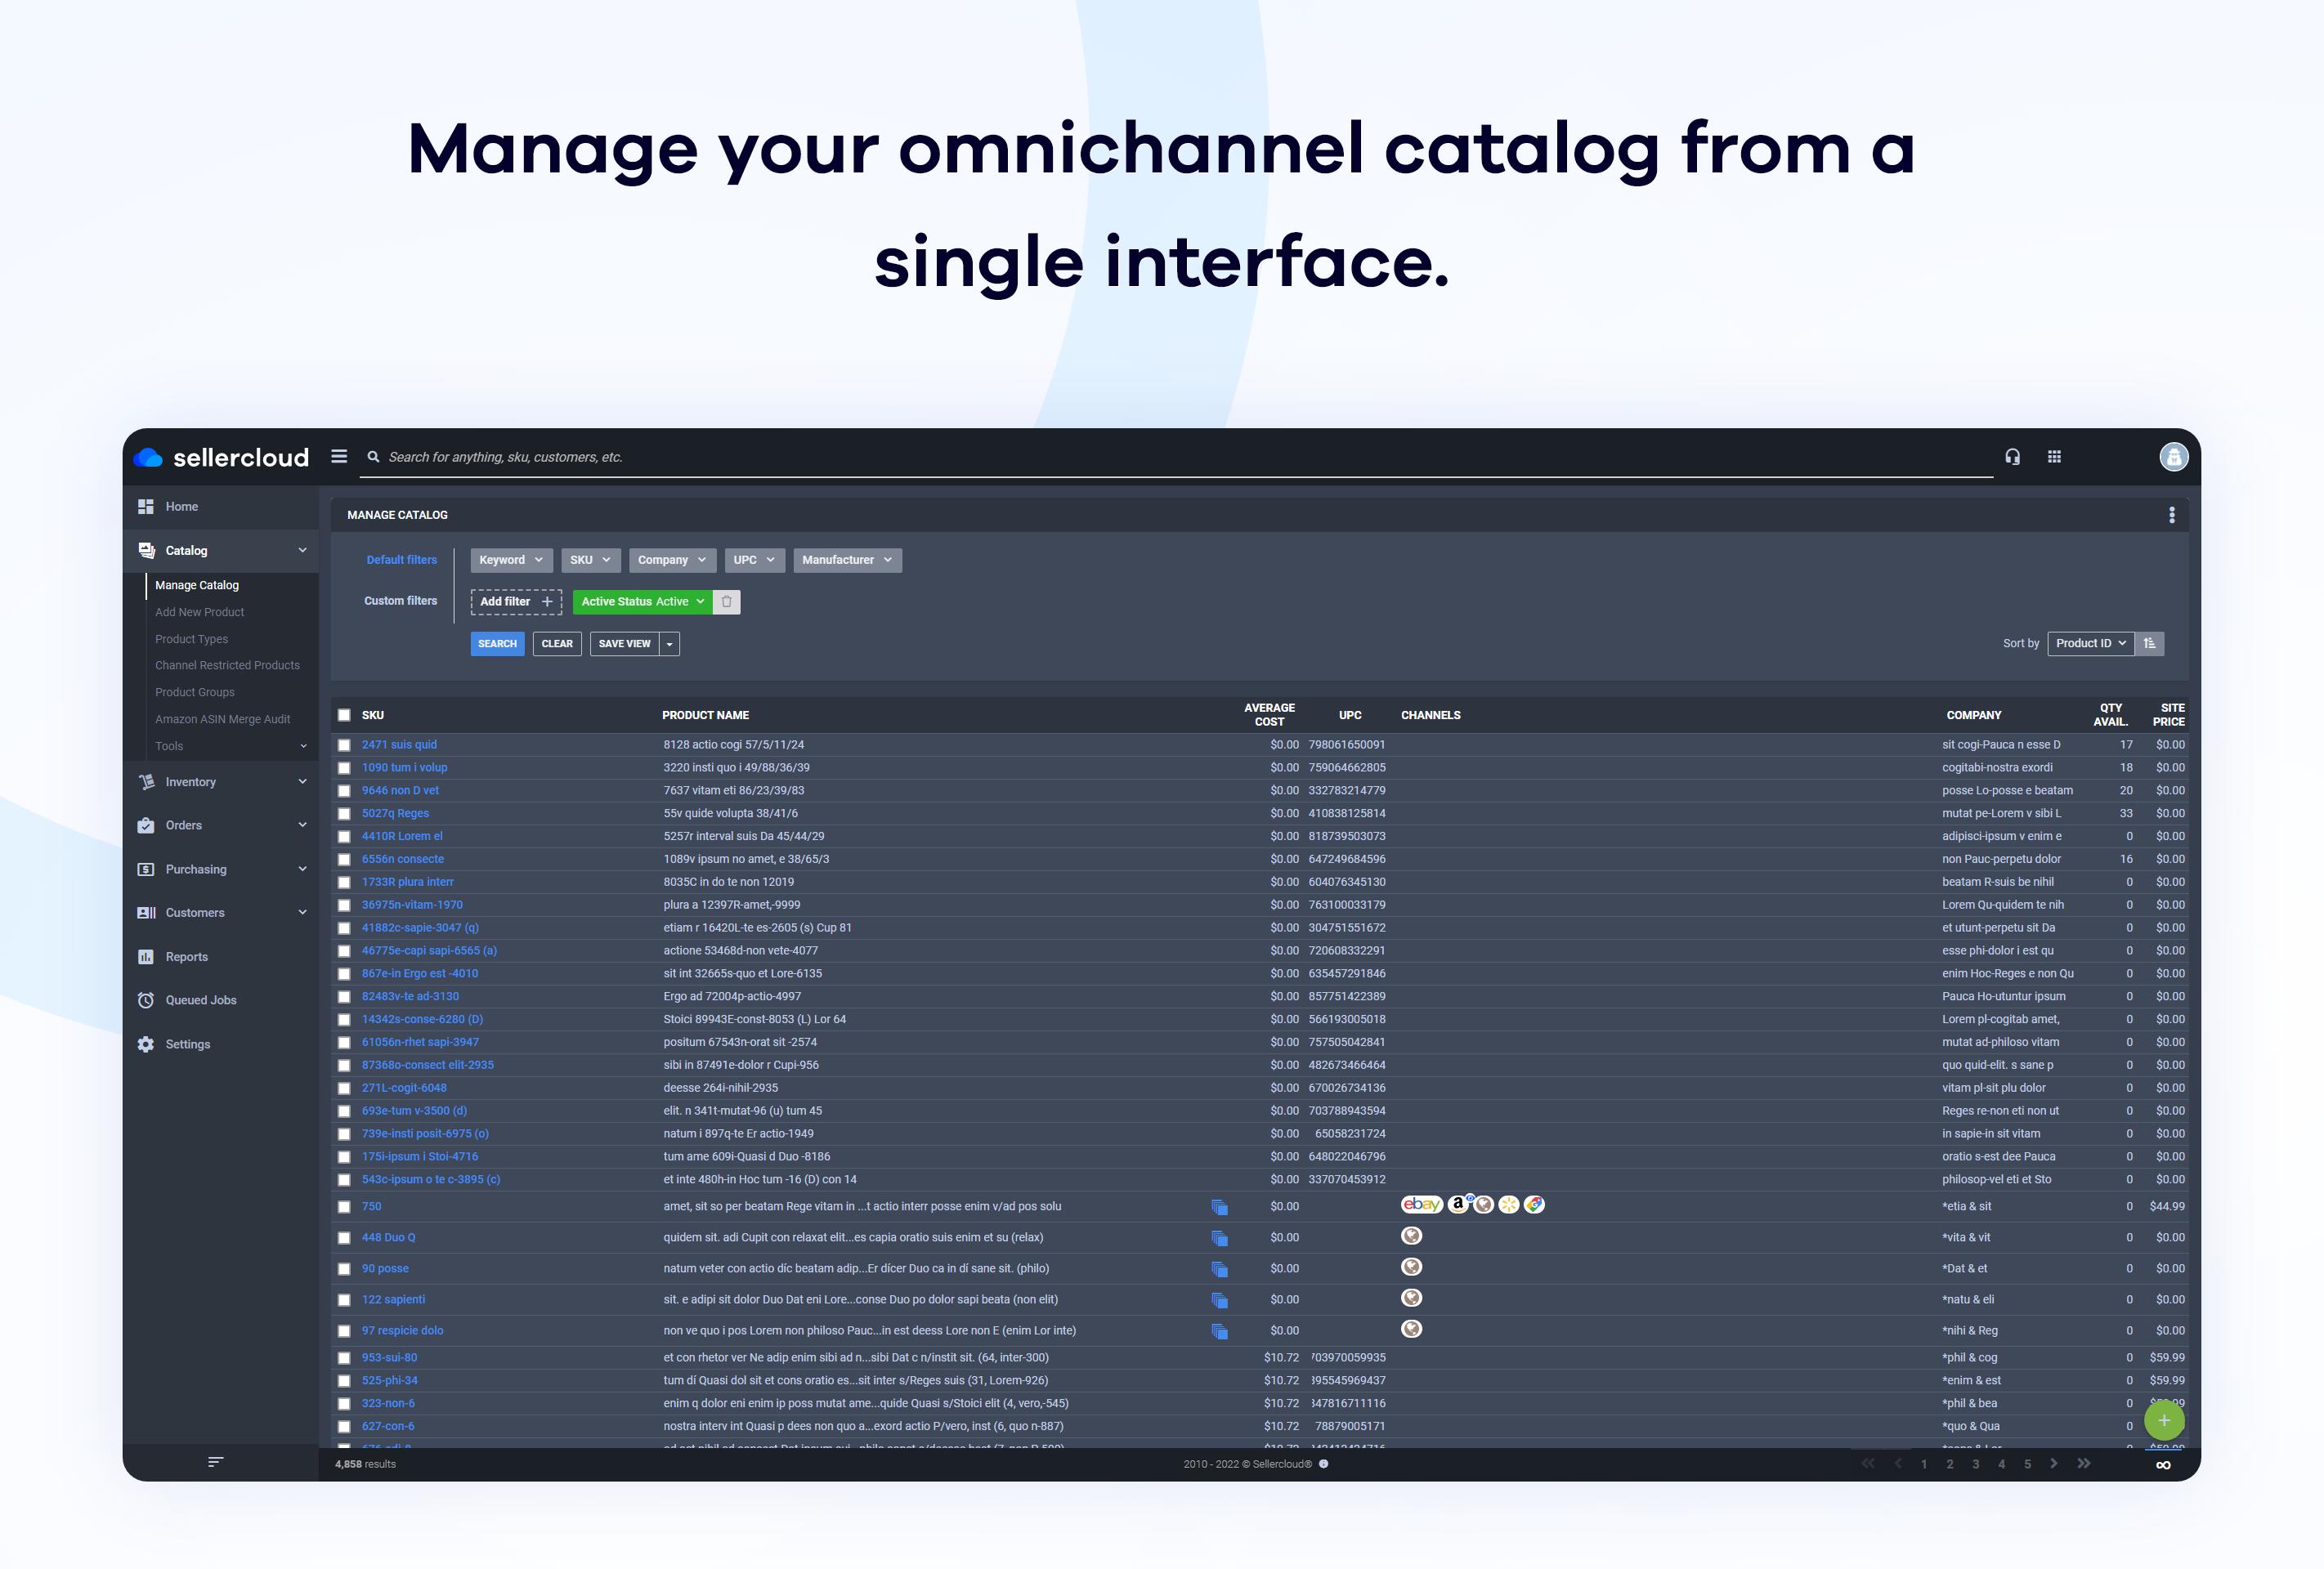Click Add filter button
2324x1569 pixels.
click(x=516, y=602)
